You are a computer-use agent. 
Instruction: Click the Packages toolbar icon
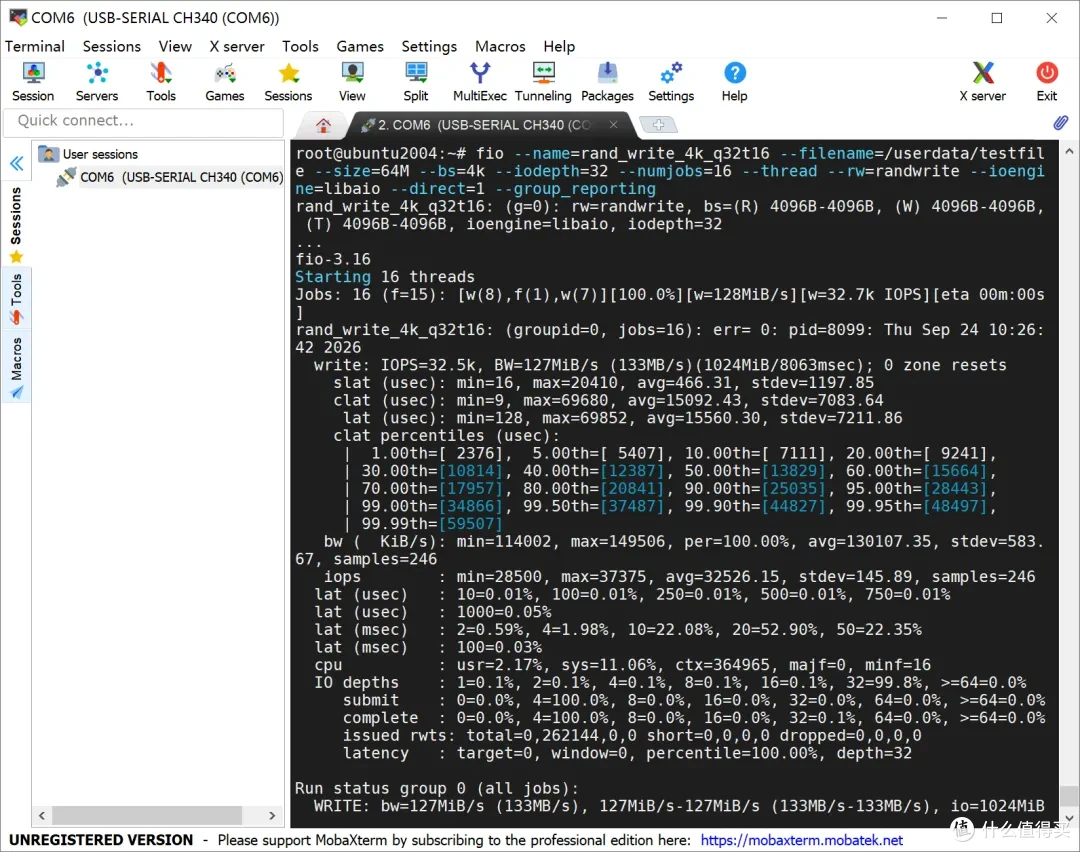point(607,82)
